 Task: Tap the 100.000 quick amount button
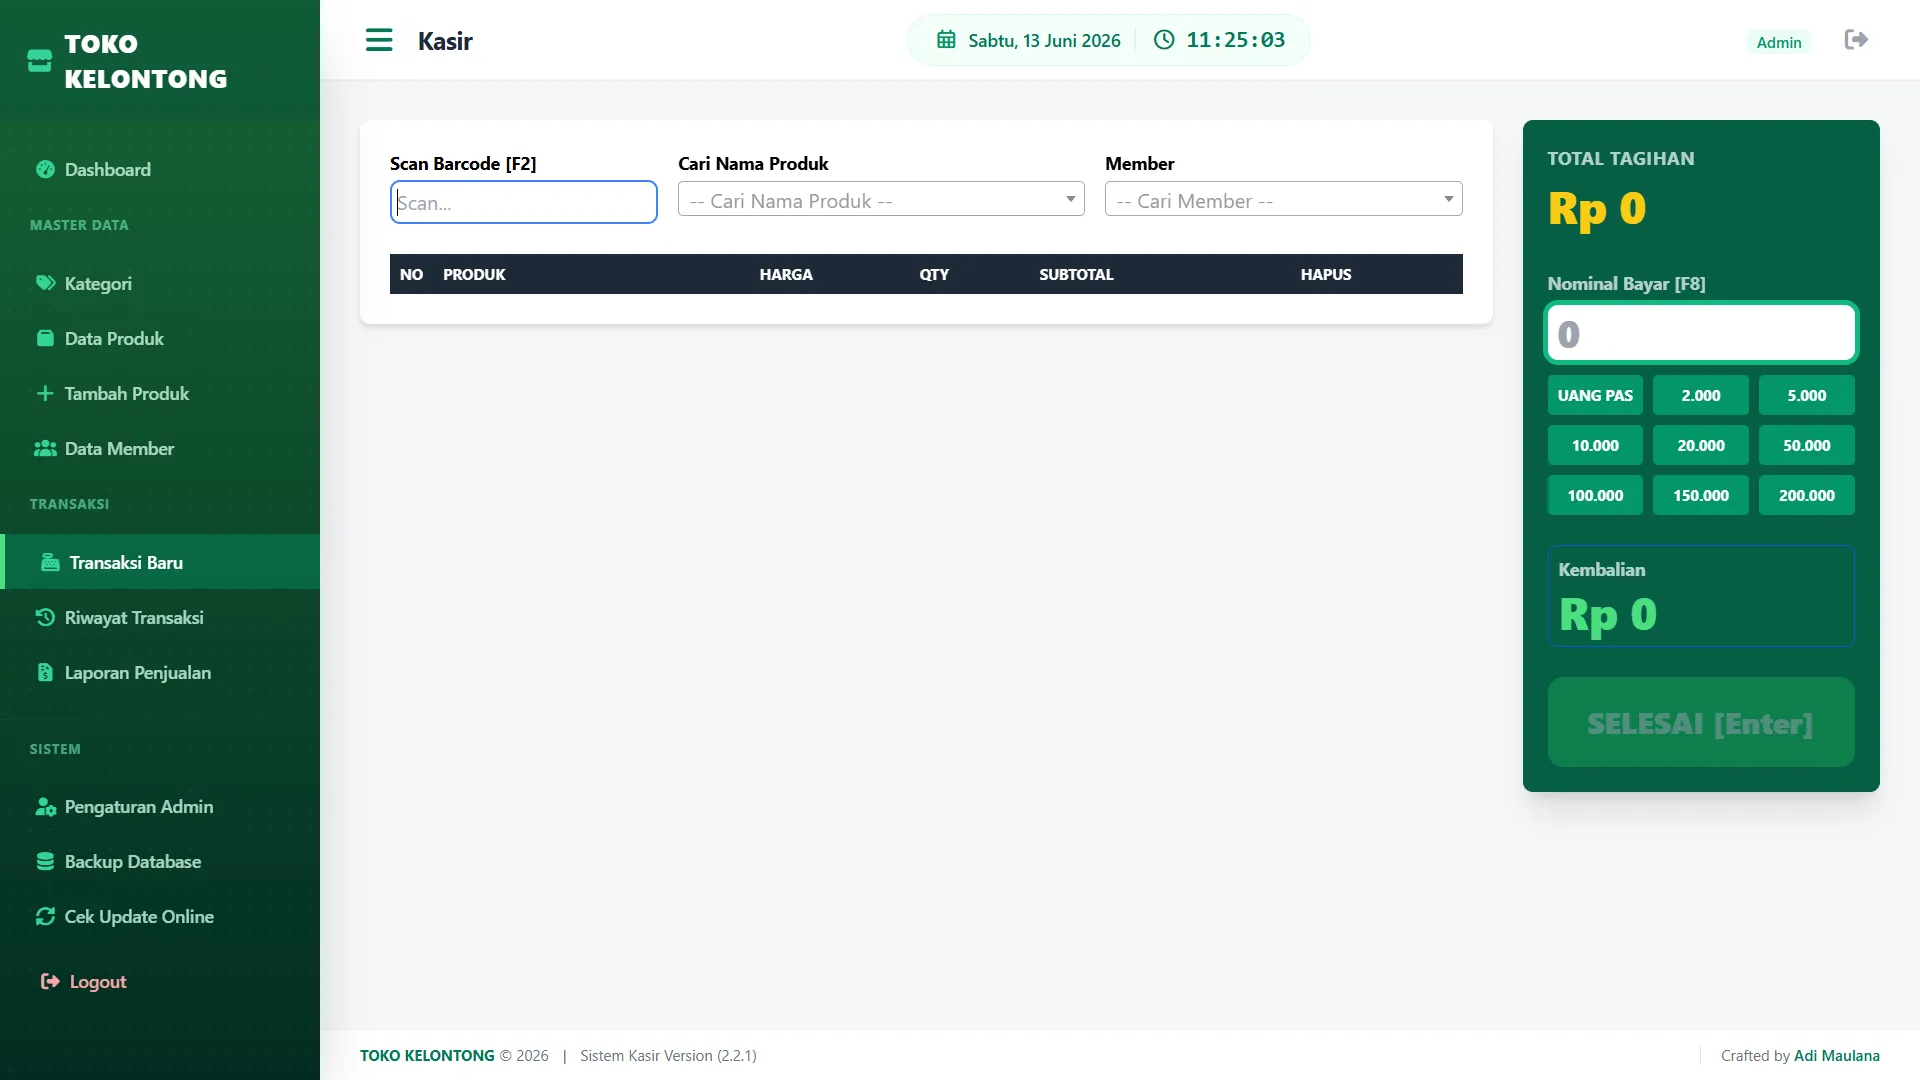coord(1595,495)
